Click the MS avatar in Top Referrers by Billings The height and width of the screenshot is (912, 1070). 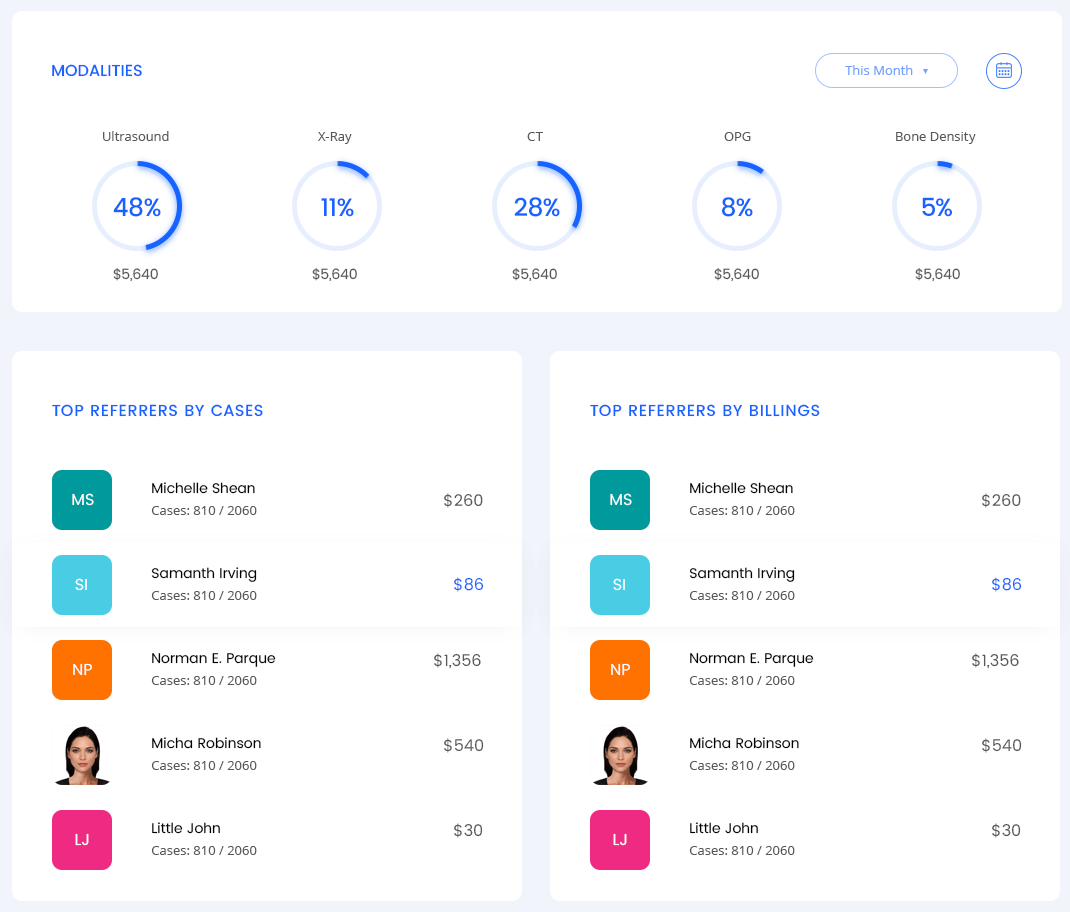pyautogui.click(x=620, y=500)
